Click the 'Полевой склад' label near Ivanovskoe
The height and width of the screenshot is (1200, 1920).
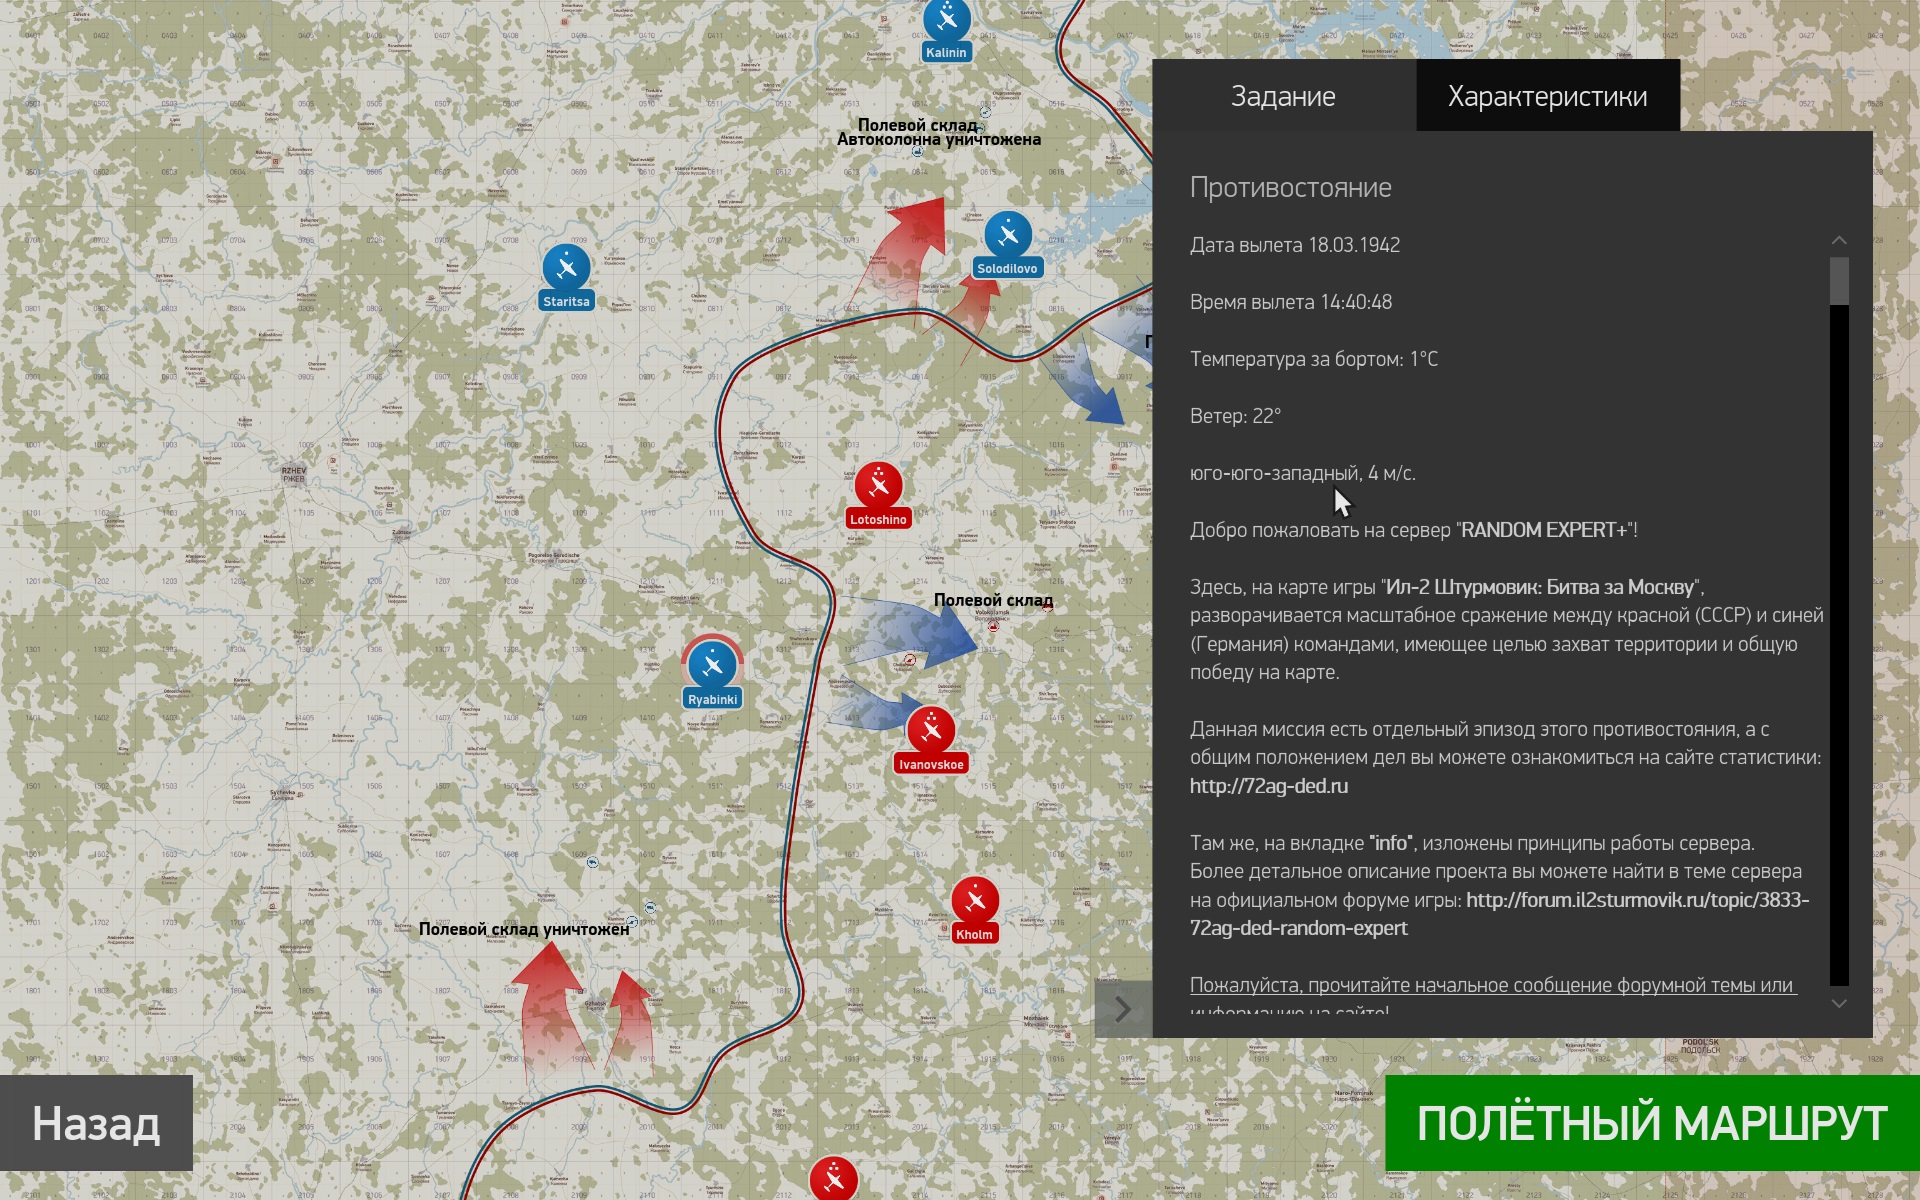993,600
